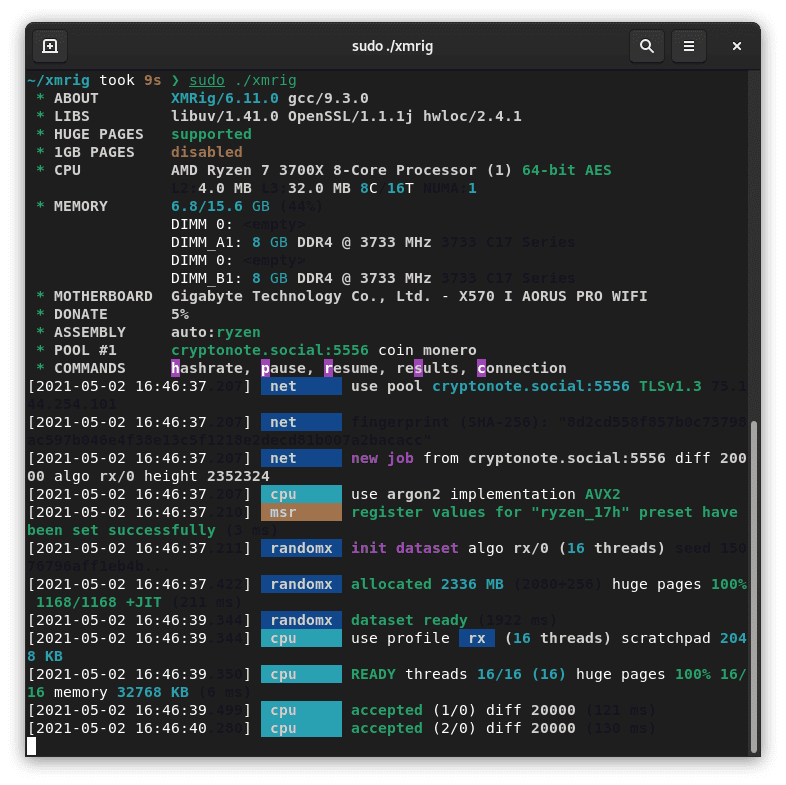Click the window title "sudo ./xmrig"
The image size is (786, 785).
coord(392,46)
